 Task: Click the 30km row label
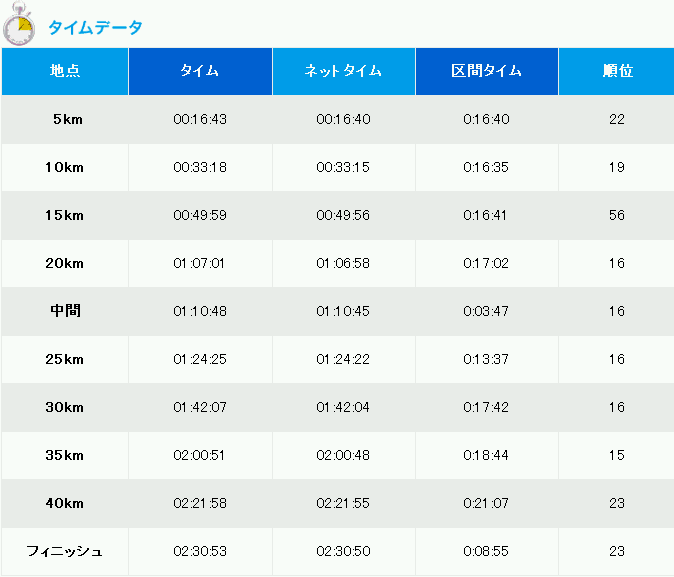point(64,407)
